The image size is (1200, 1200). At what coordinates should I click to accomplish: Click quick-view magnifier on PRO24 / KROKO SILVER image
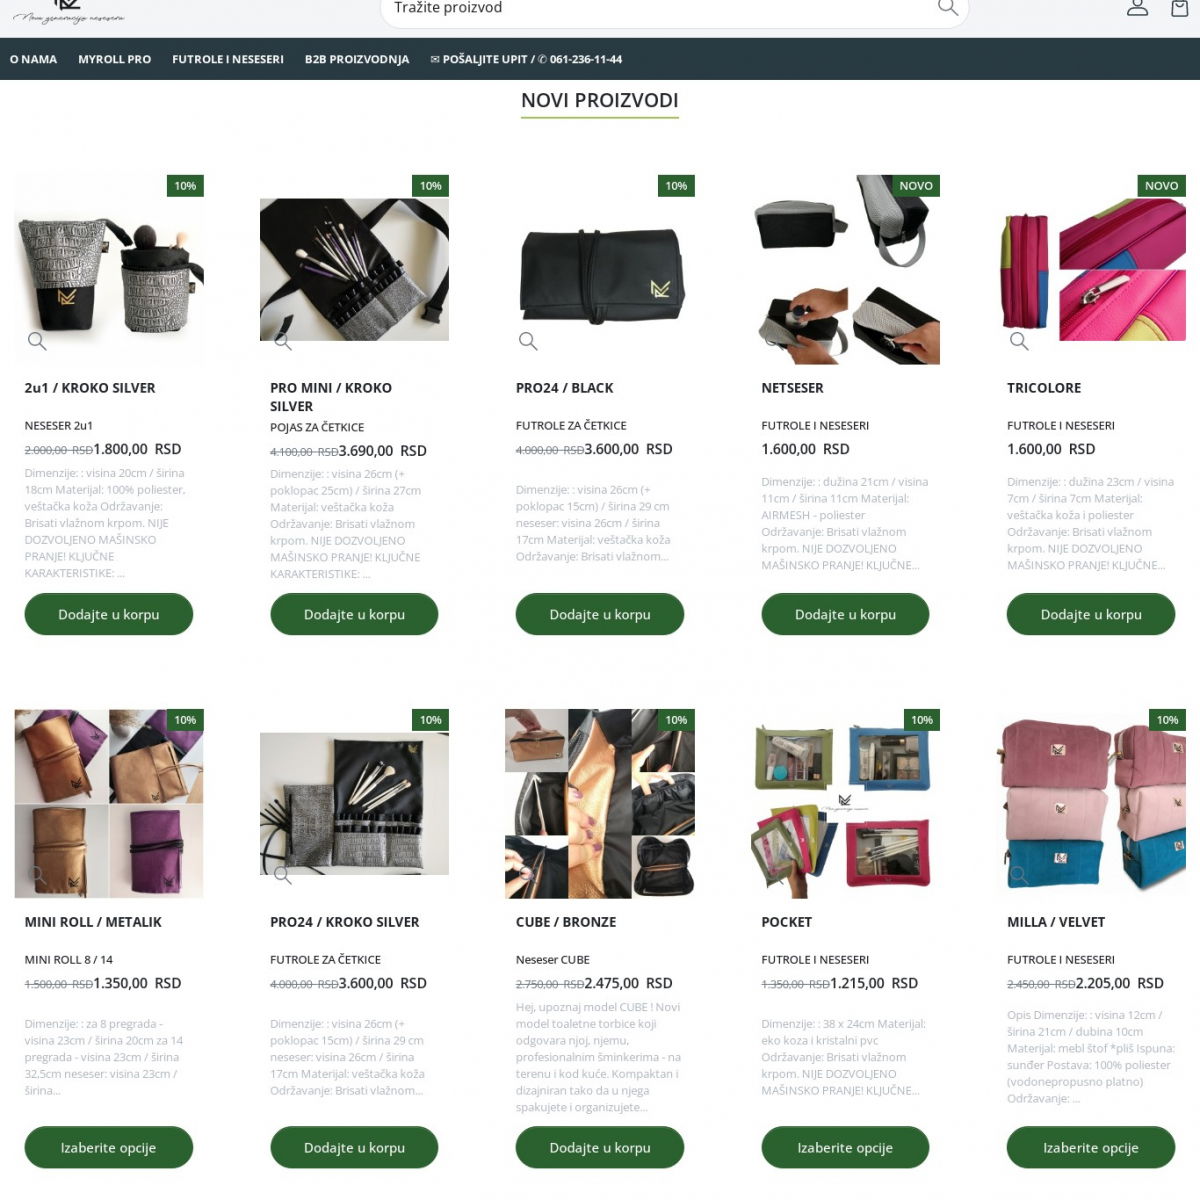tap(283, 875)
